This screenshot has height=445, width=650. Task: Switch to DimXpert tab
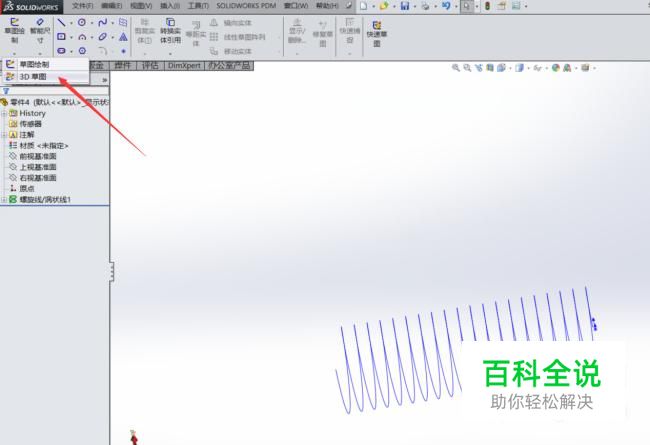point(184,66)
